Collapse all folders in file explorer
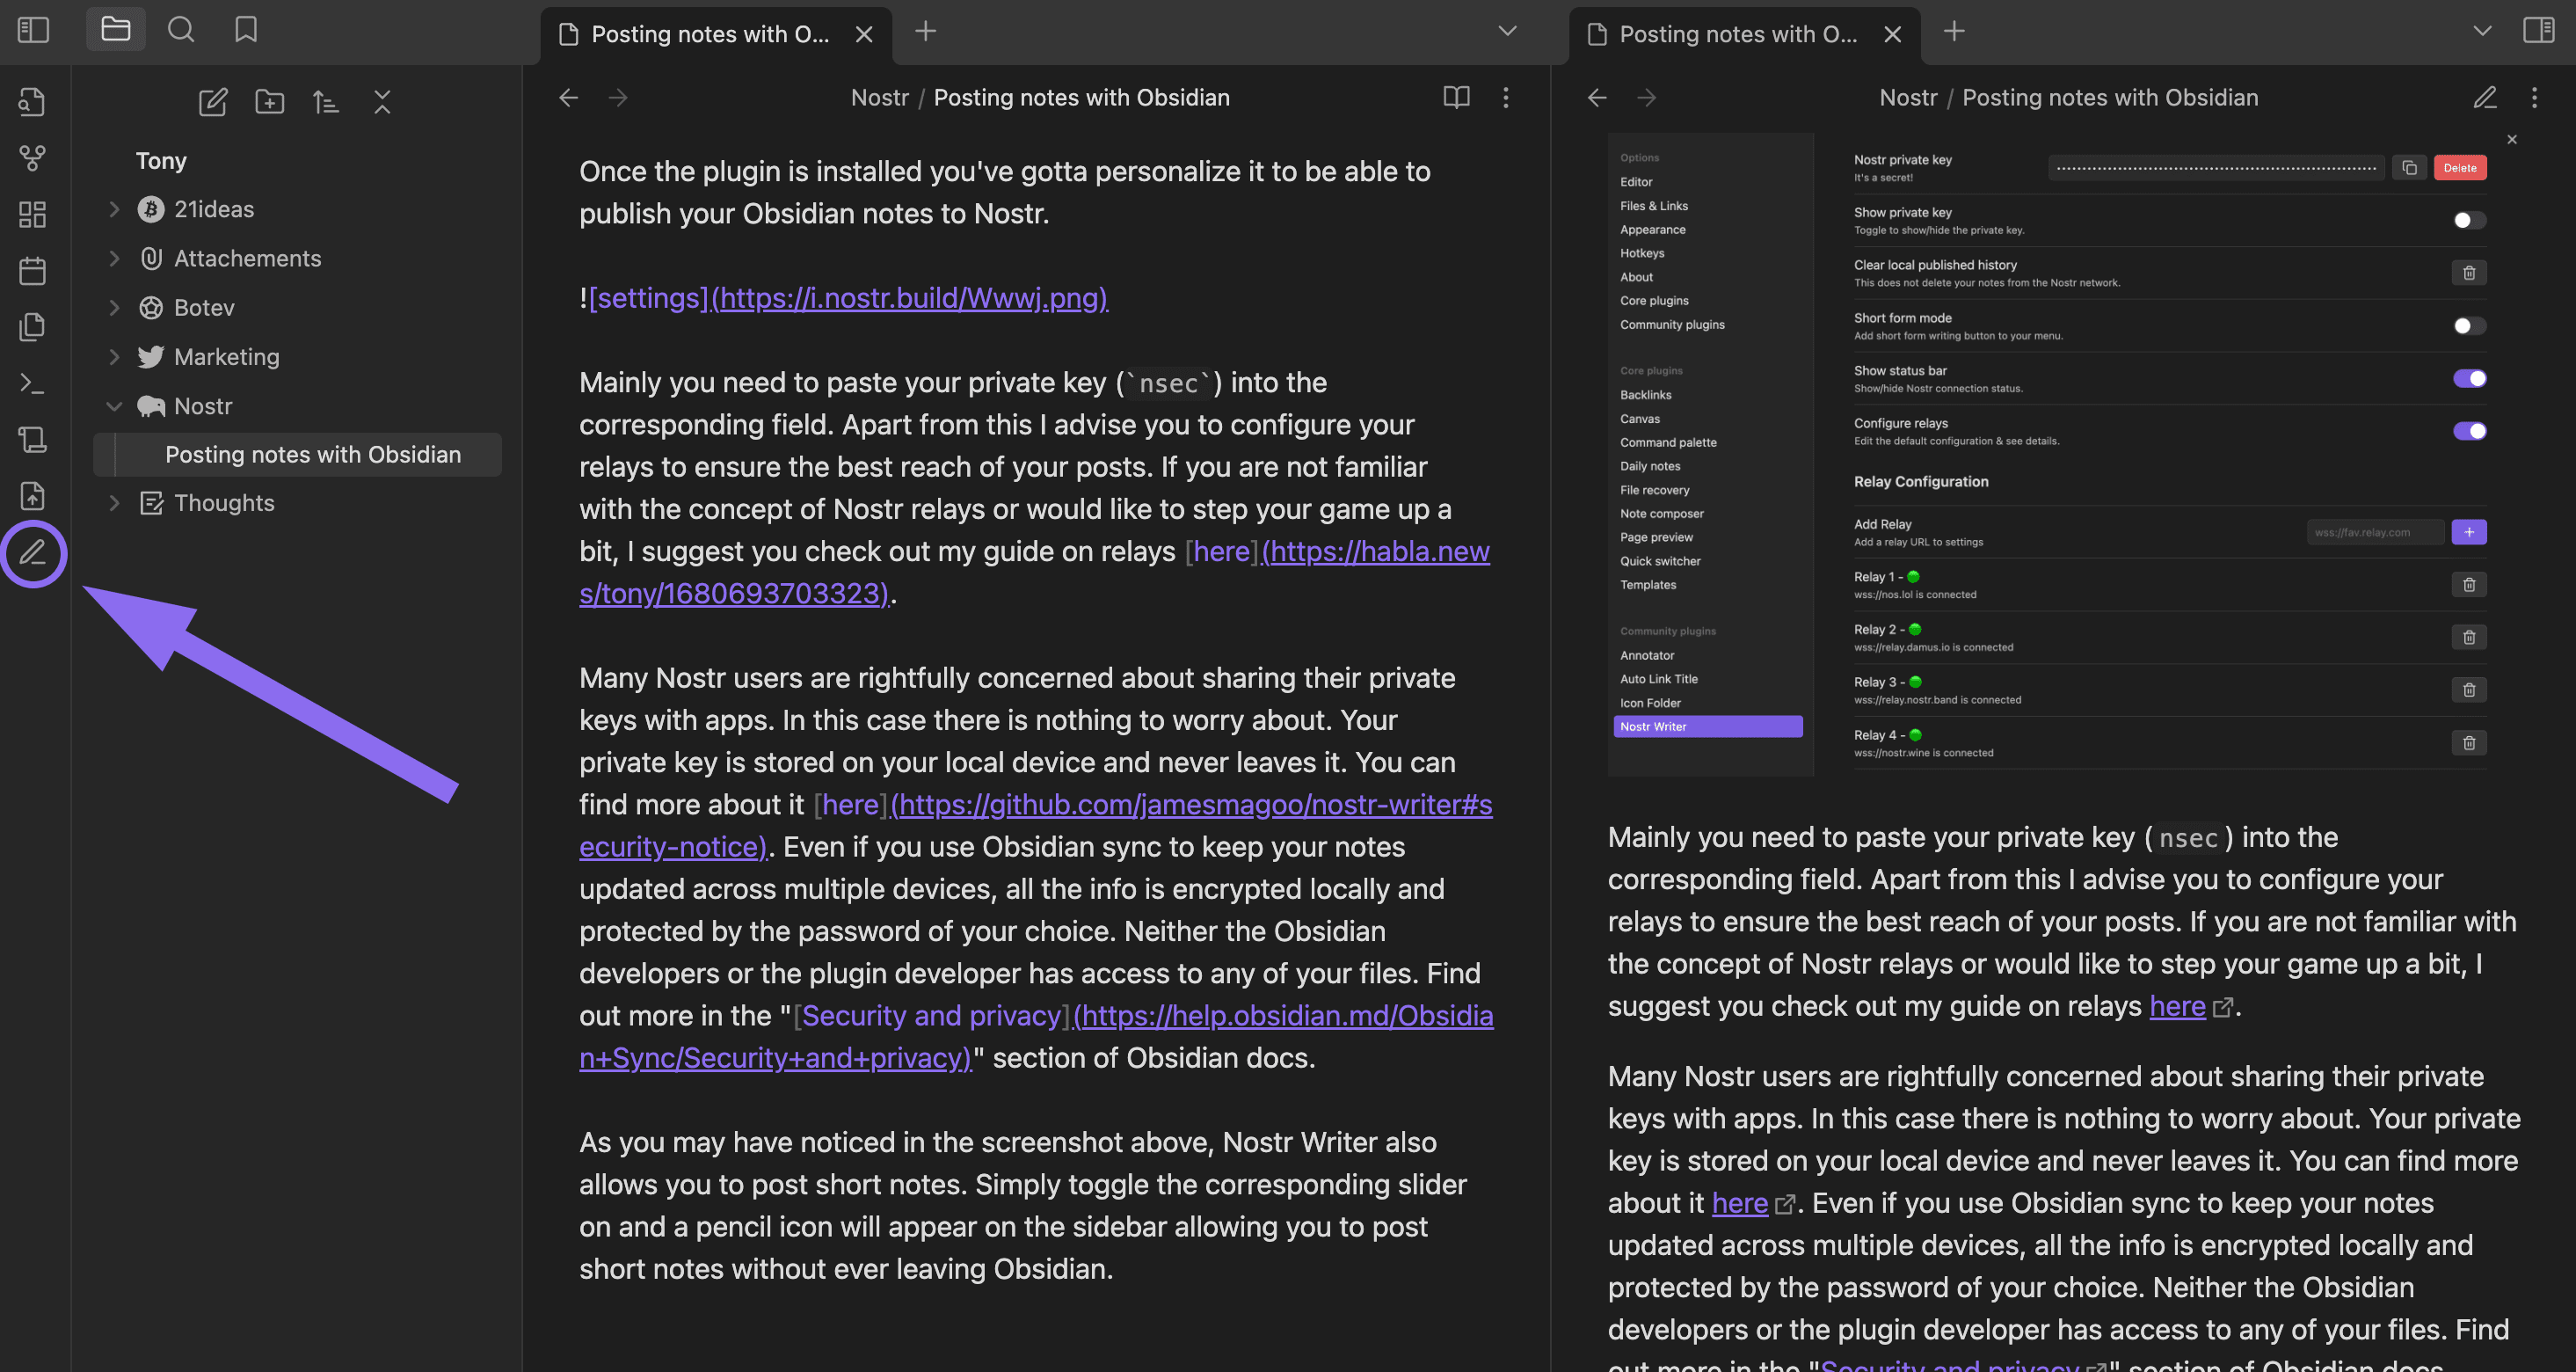2576x1372 pixels. (382, 102)
